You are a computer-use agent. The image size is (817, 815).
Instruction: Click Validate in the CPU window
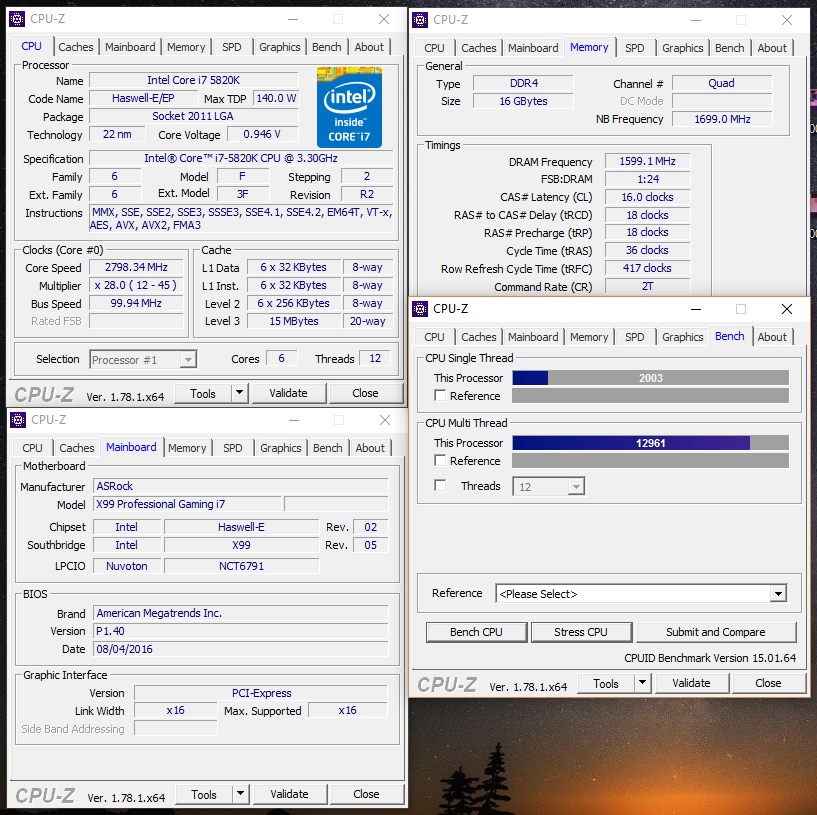pyautogui.click(x=289, y=393)
